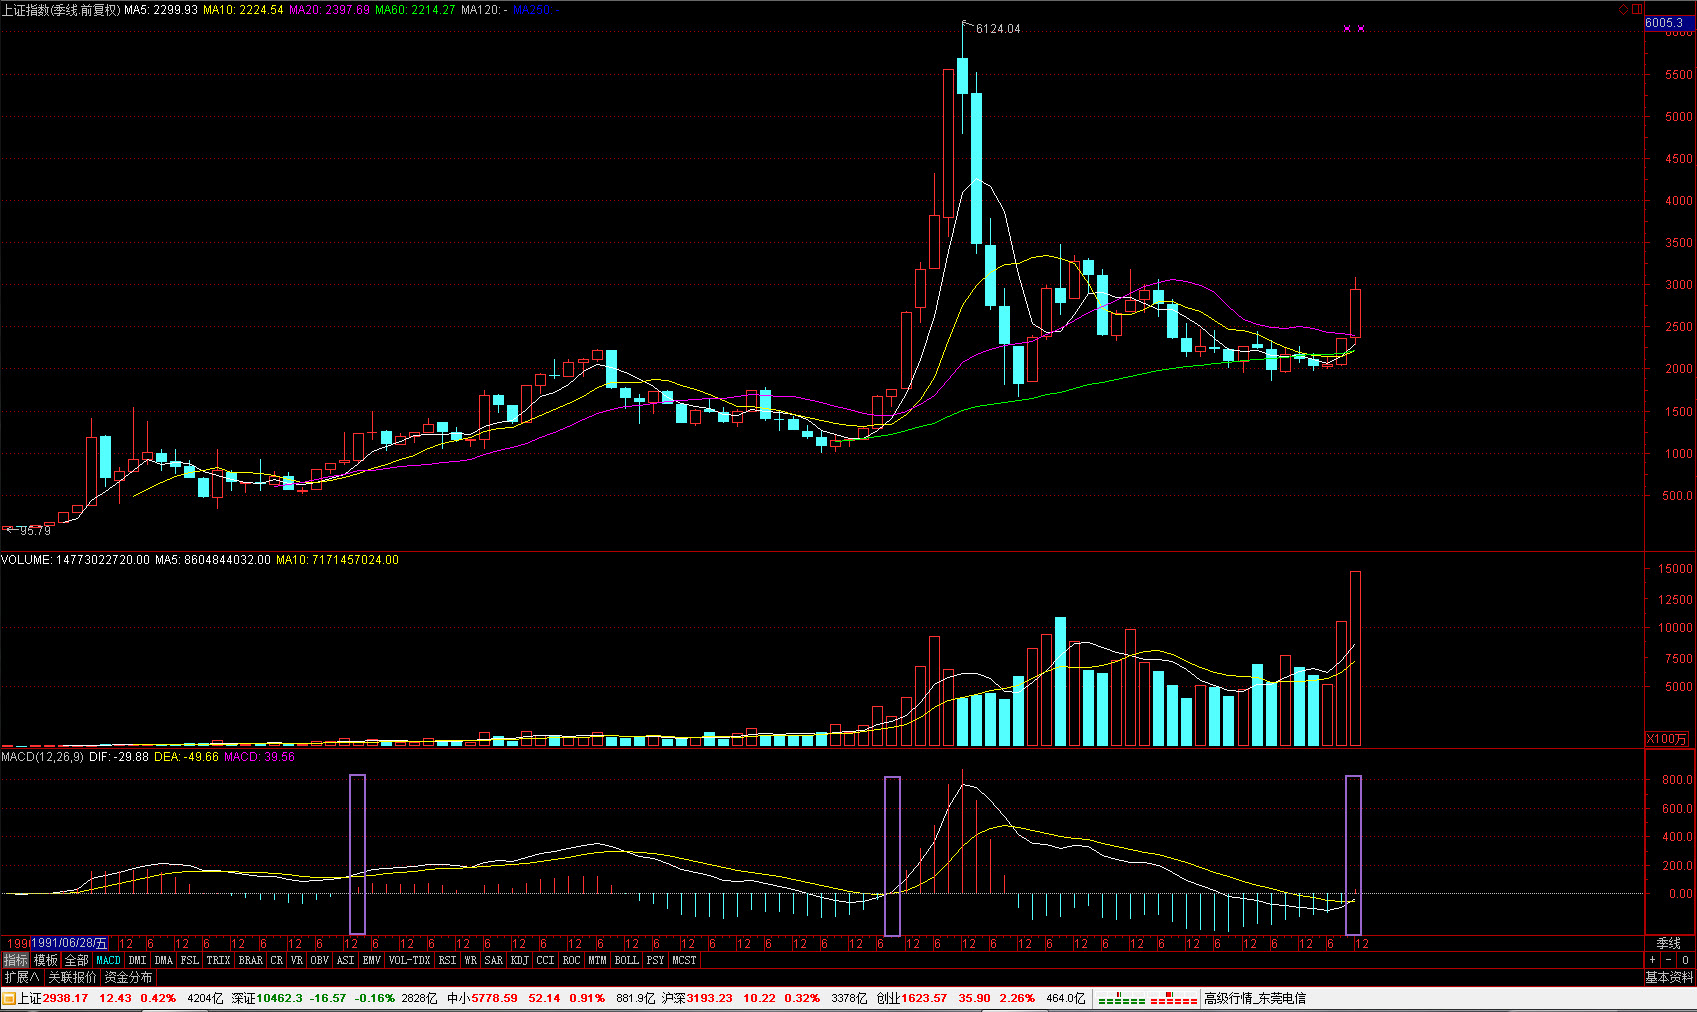Select the MACD indicator tab
1697x1012 pixels.
click(x=108, y=960)
